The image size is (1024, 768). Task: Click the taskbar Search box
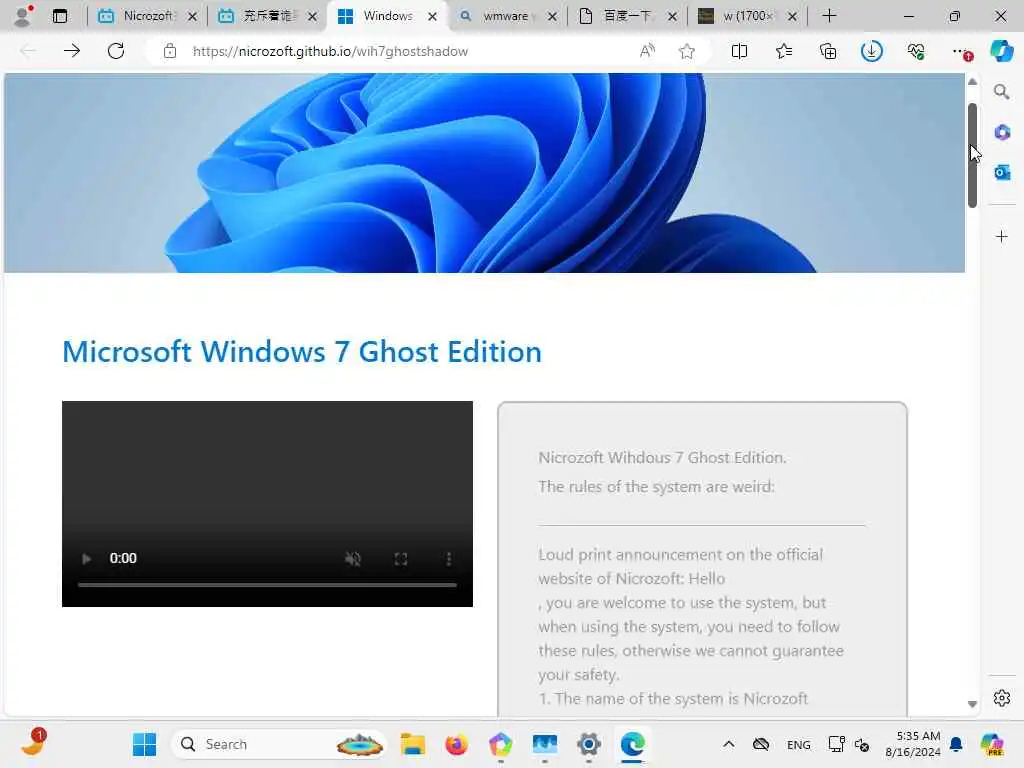coord(278,744)
